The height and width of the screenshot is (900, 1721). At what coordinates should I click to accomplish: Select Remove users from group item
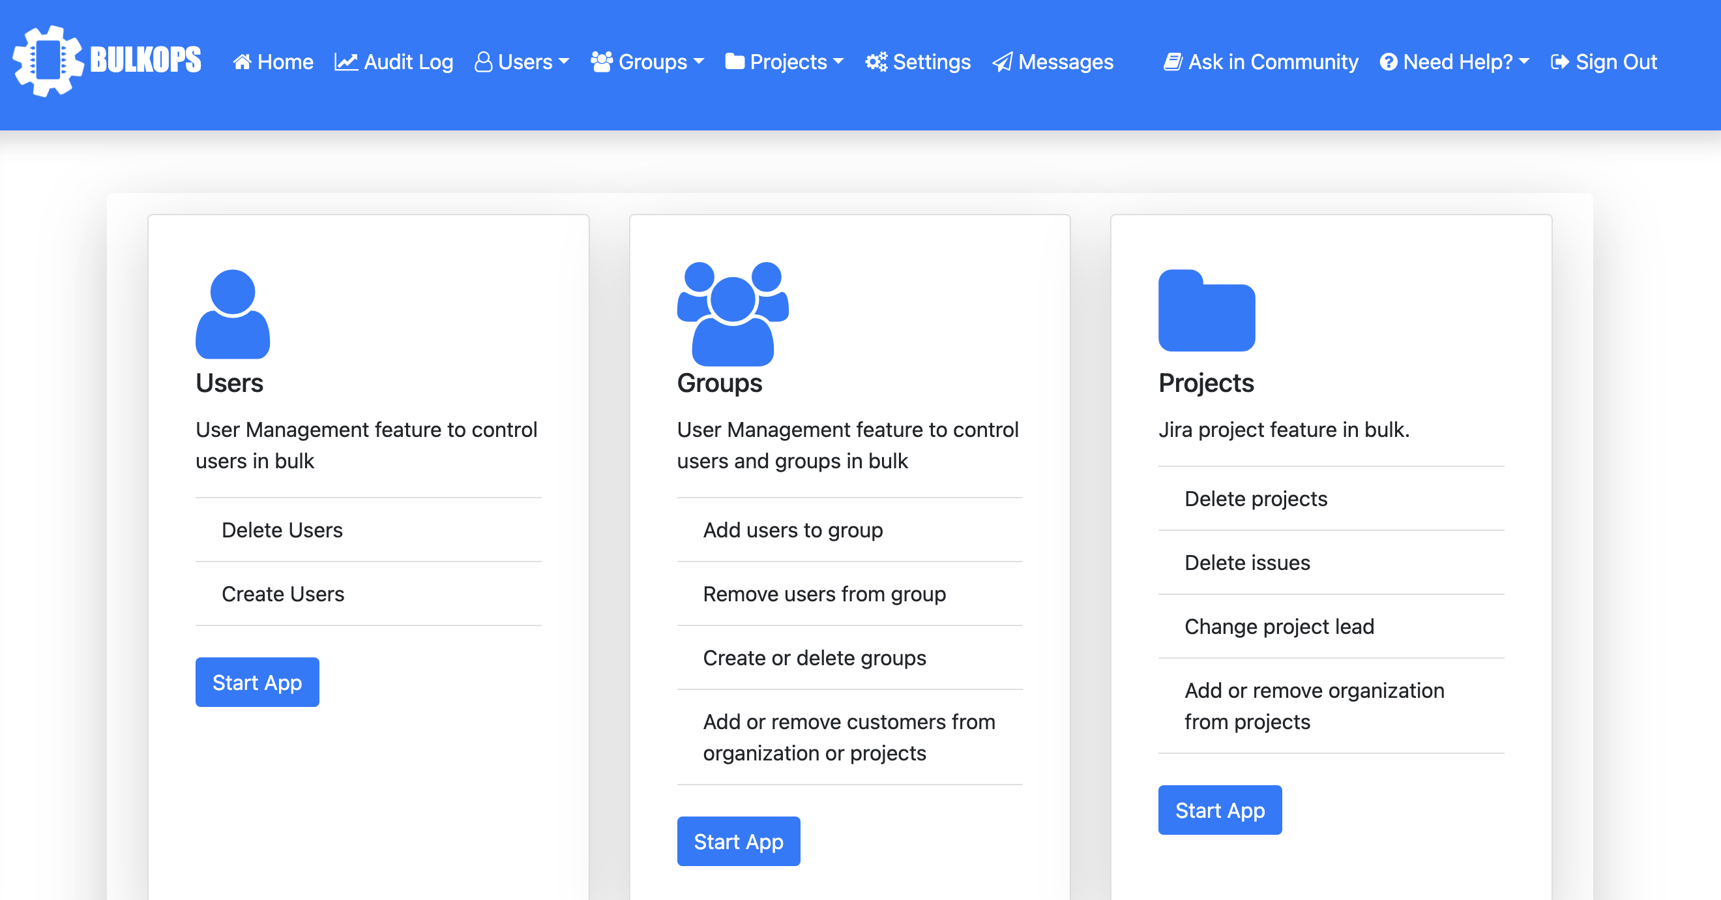pos(850,594)
